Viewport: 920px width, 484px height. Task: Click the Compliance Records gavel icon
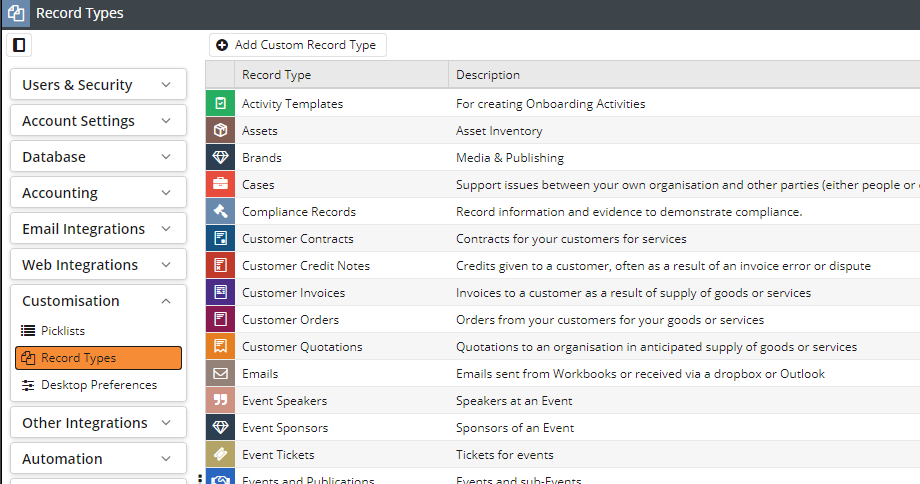pyautogui.click(x=220, y=211)
